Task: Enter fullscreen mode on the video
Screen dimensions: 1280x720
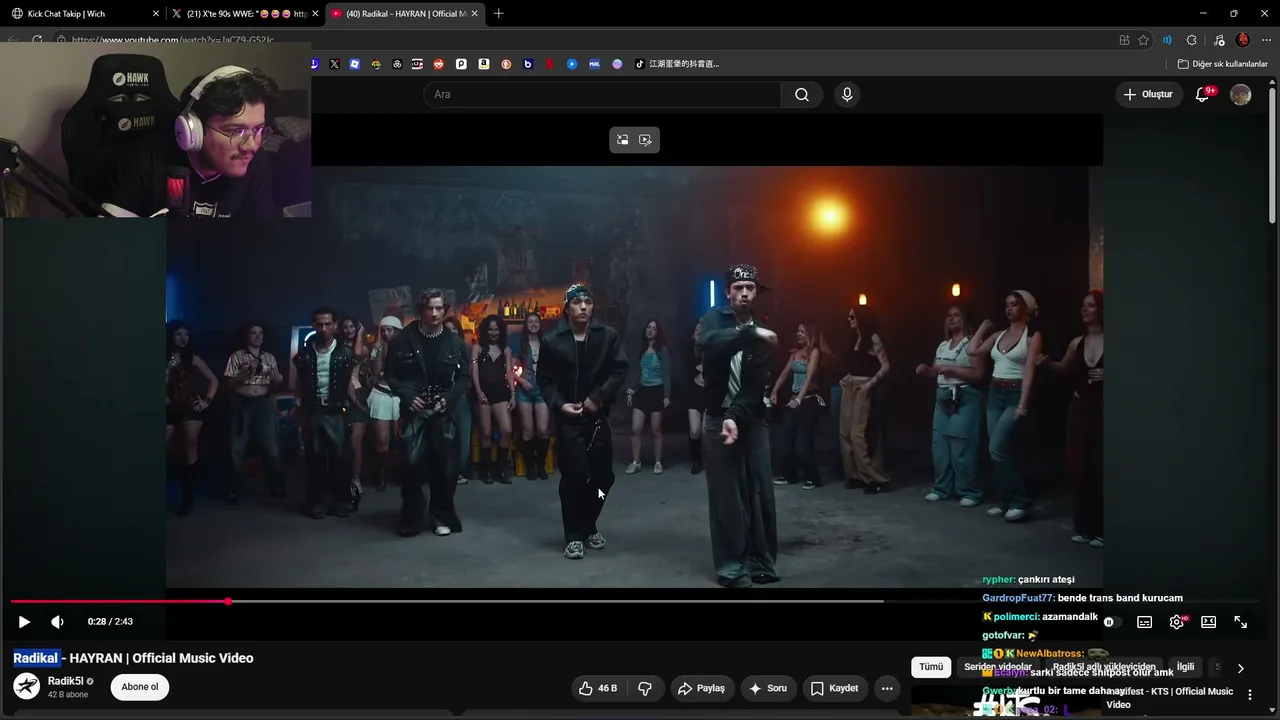Action: point(1240,622)
